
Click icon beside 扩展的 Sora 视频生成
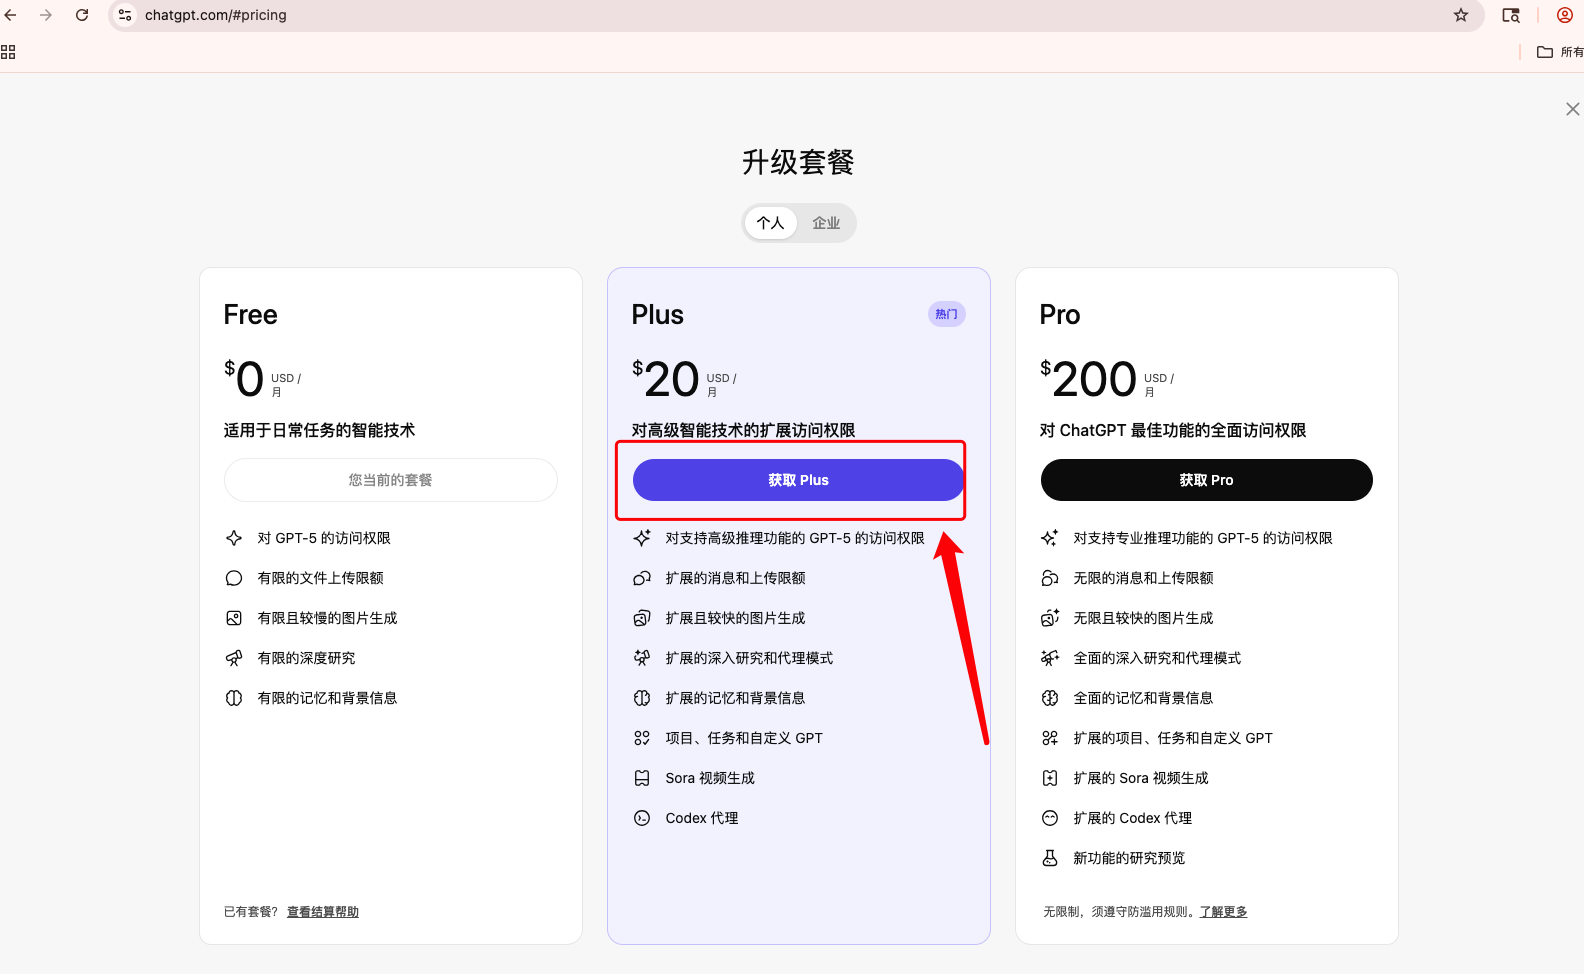click(x=1050, y=778)
